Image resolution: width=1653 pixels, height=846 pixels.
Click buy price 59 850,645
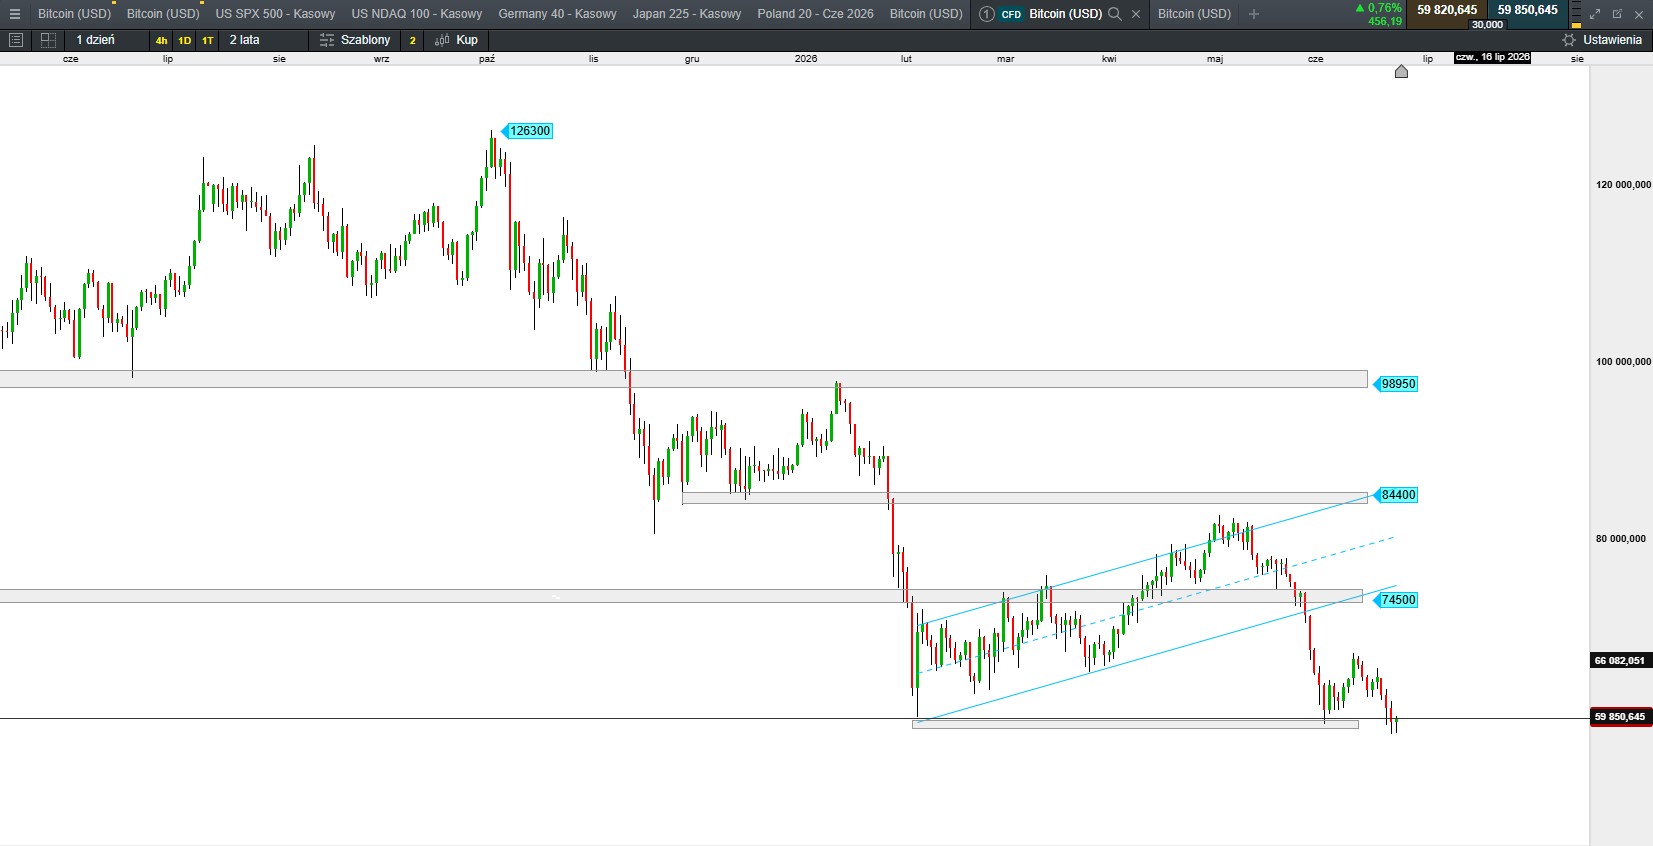[x=1528, y=10]
